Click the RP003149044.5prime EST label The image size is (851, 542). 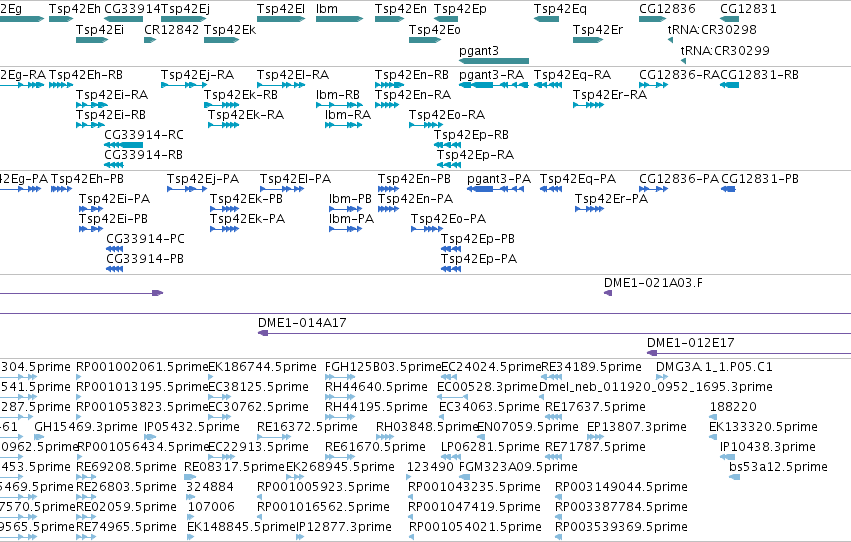[621, 487]
